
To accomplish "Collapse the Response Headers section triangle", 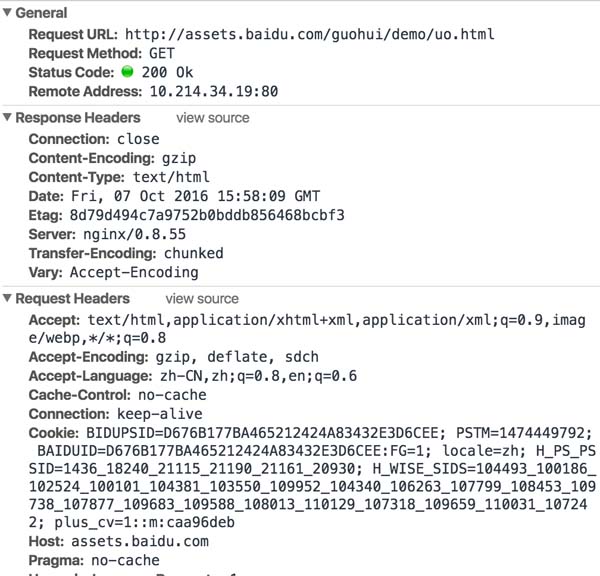I will click(8, 118).
